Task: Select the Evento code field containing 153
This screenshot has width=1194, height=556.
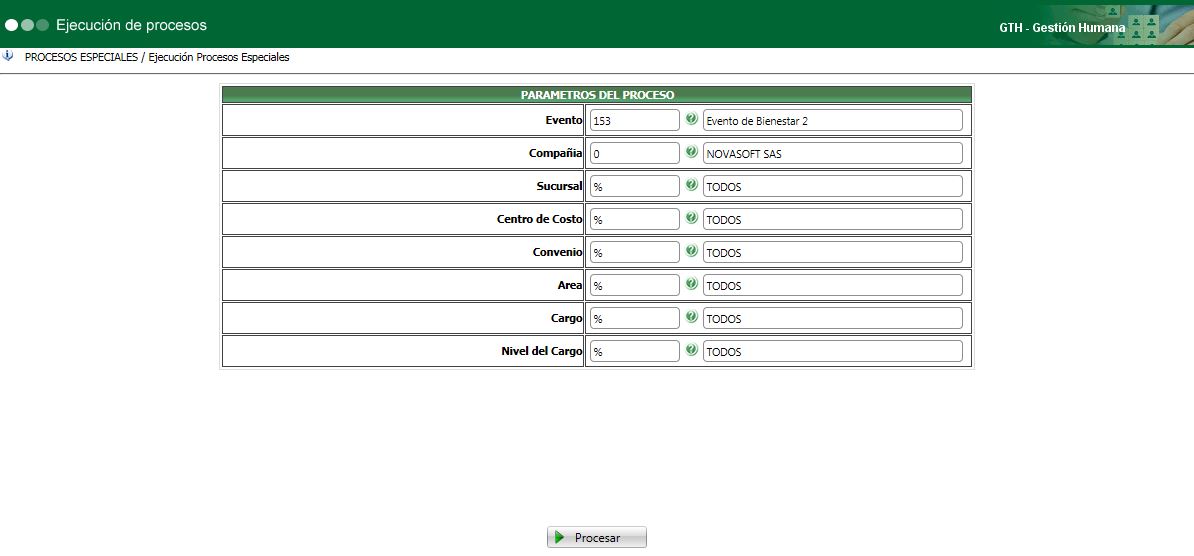Action: click(x=634, y=120)
